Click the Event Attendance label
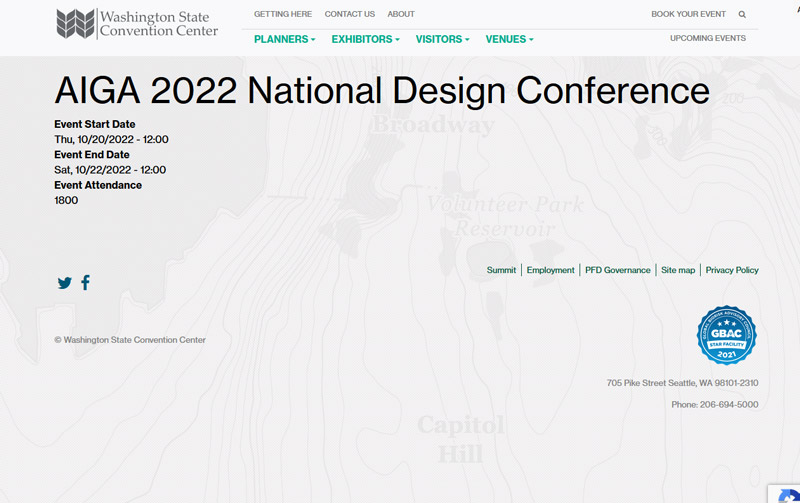This screenshot has width=800, height=503. [x=98, y=185]
